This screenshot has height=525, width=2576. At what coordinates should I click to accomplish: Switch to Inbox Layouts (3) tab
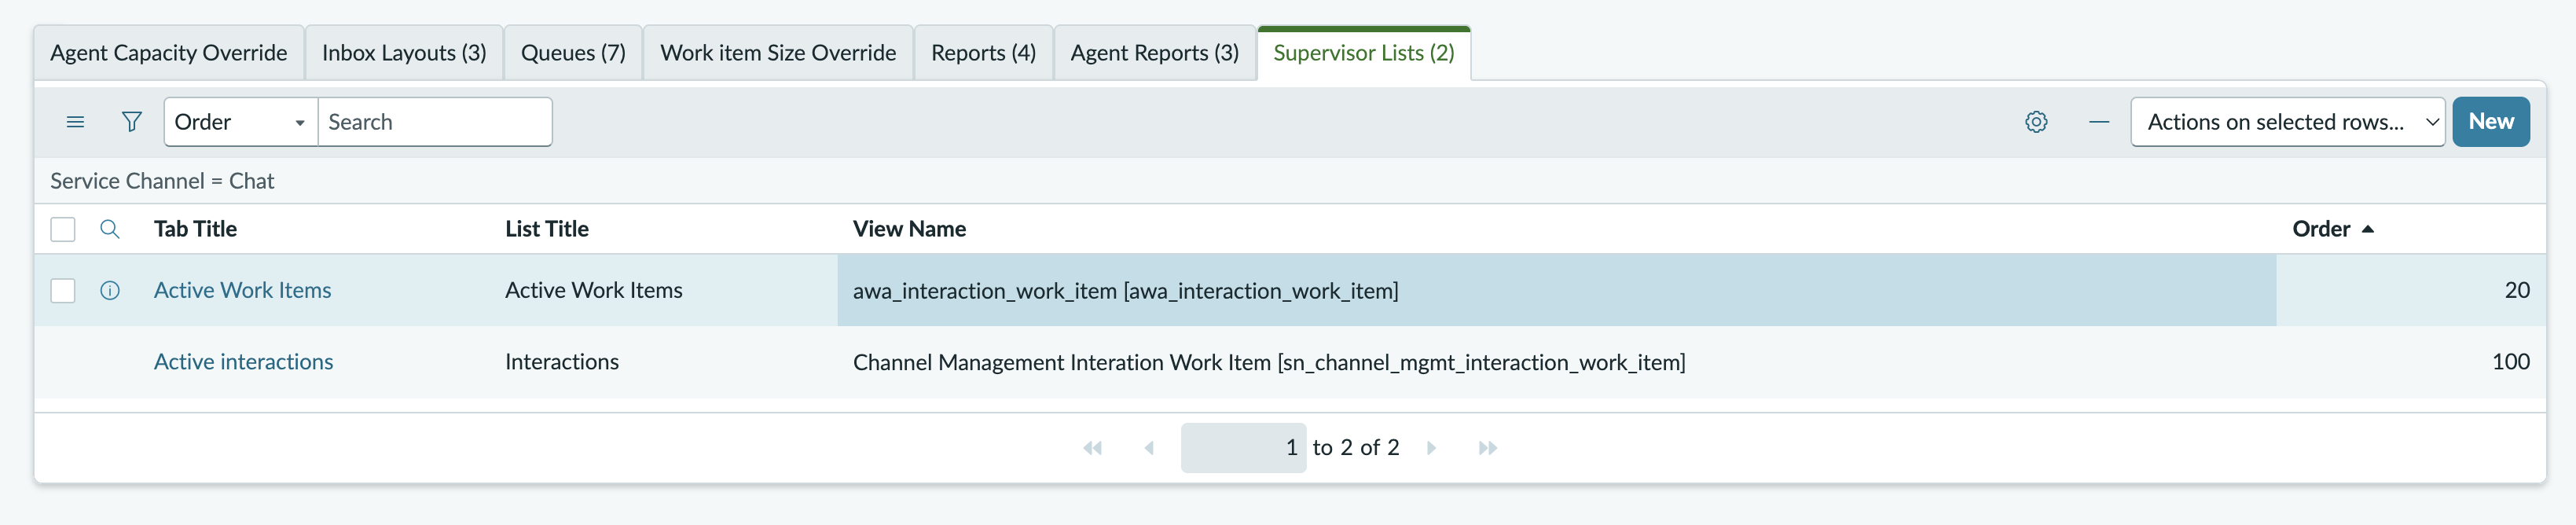404,53
